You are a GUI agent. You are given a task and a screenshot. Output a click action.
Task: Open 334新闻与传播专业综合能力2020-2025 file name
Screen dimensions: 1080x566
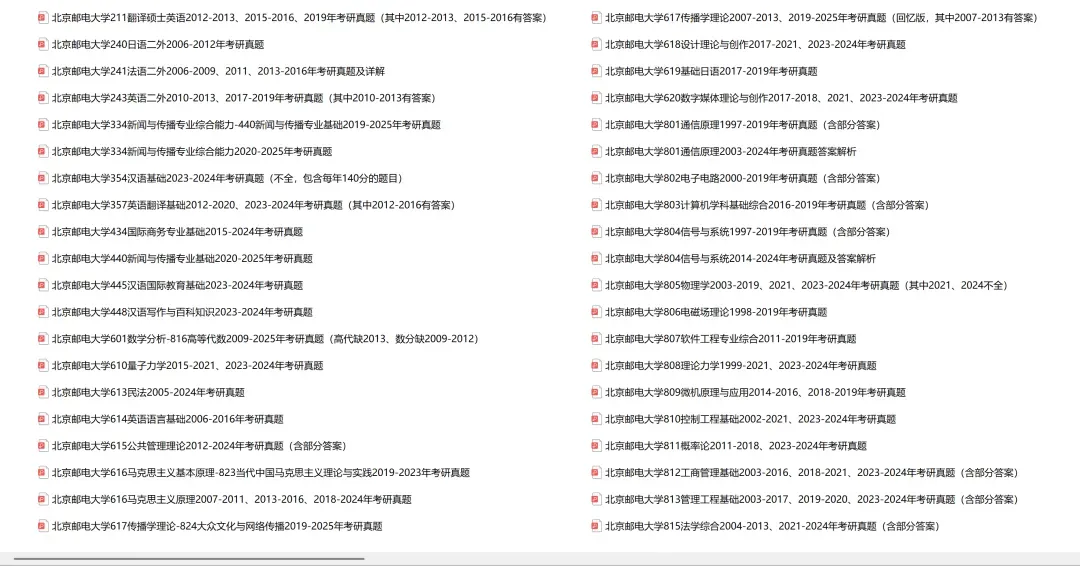(192, 152)
